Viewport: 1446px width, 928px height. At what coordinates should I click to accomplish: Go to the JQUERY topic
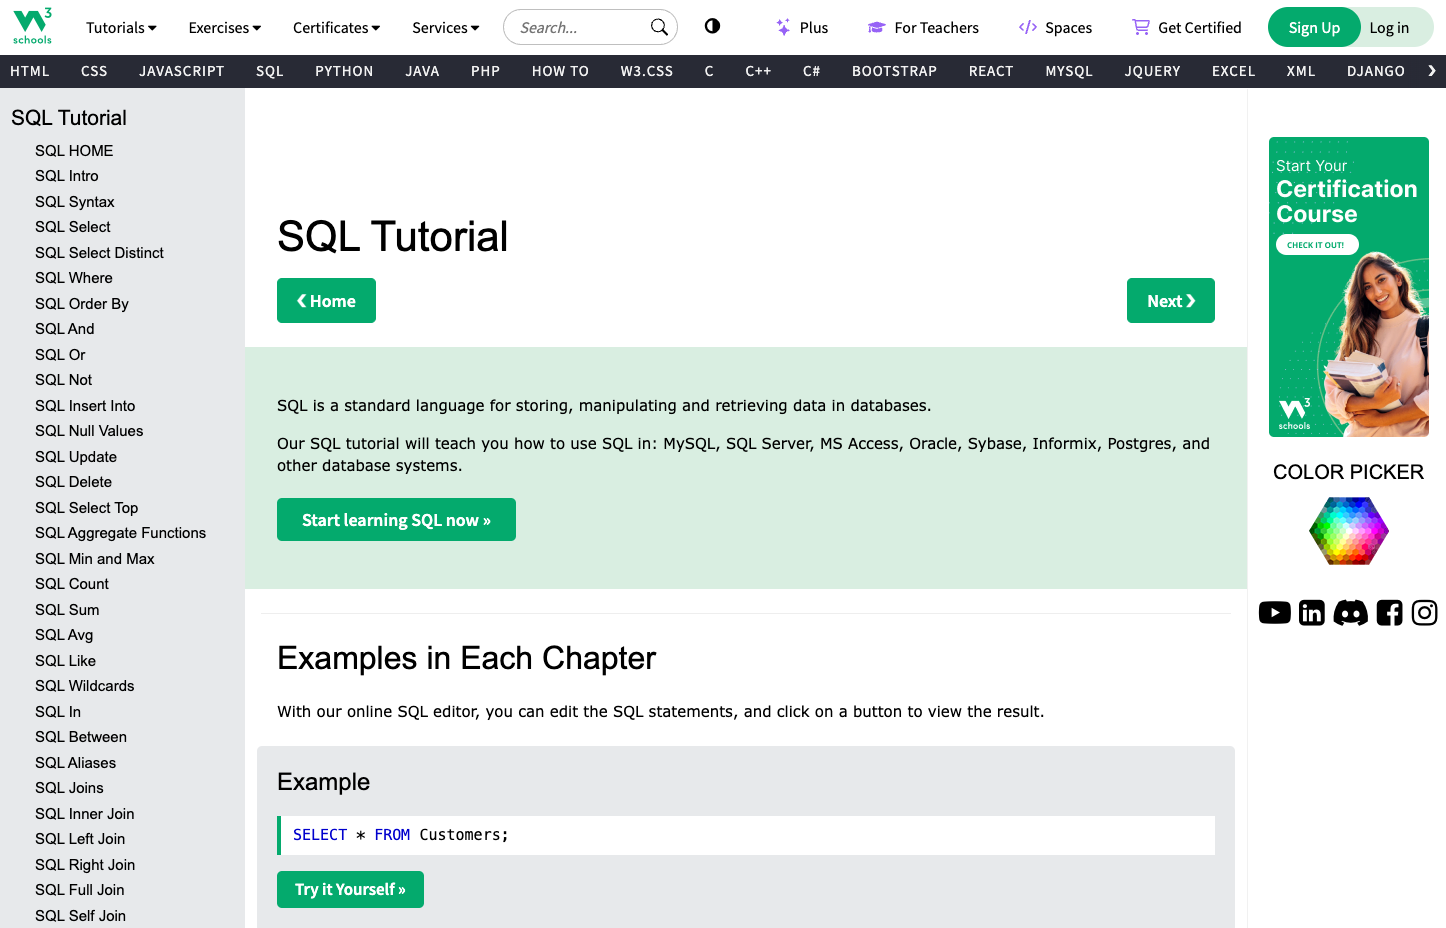[x=1152, y=71]
